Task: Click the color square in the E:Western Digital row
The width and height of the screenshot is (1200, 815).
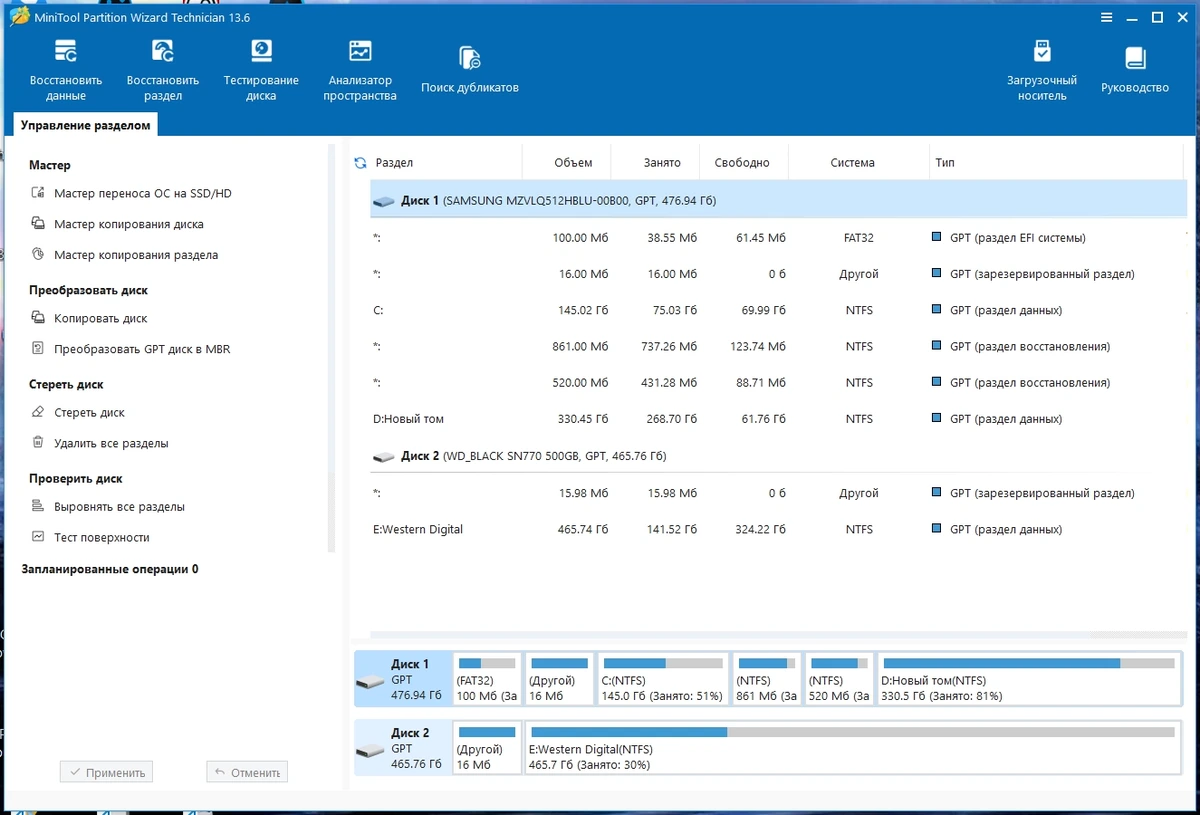Action: tap(936, 529)
